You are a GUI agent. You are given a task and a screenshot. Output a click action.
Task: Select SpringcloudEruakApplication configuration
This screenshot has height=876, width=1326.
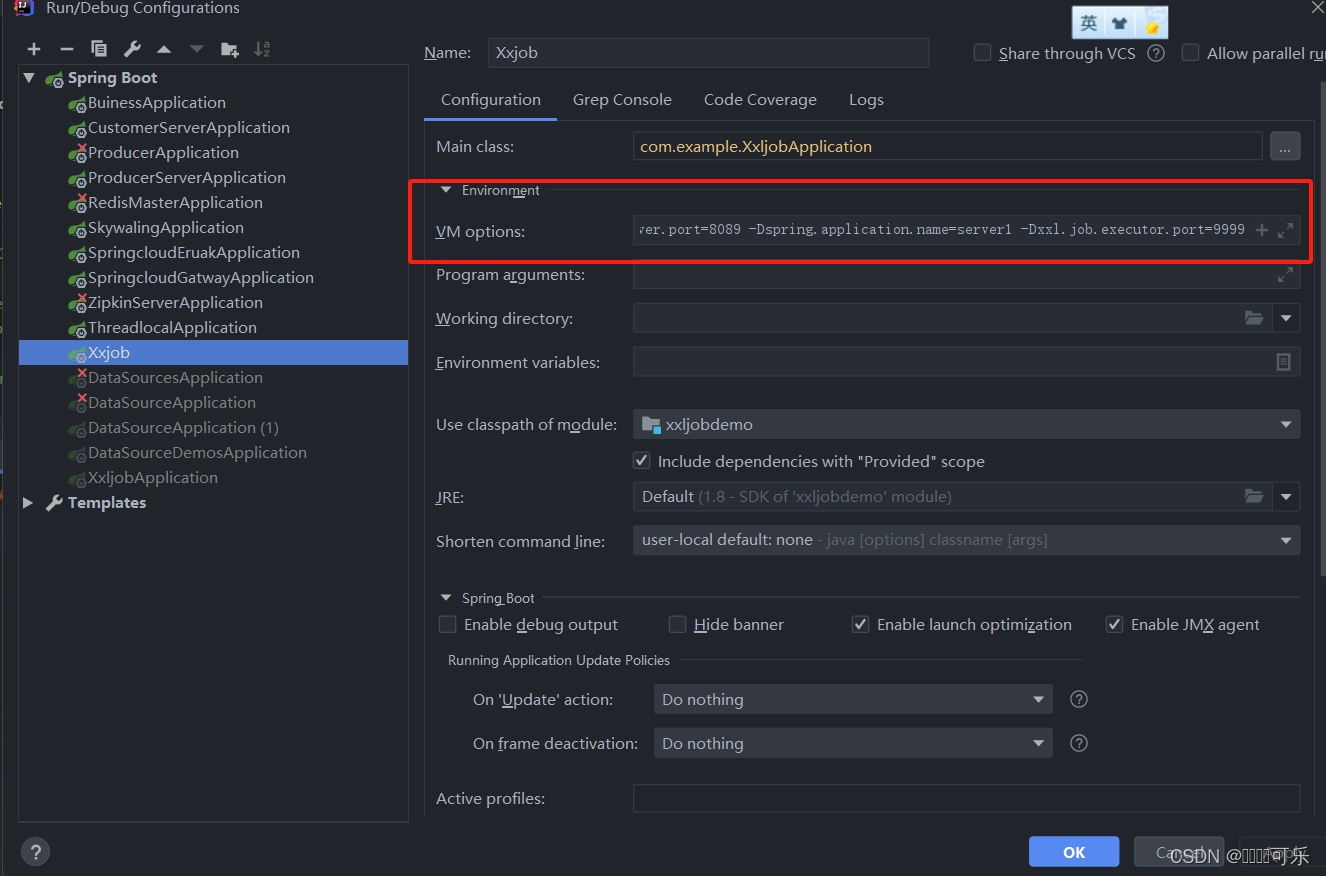pyautogui.click(x=194, y=252)
